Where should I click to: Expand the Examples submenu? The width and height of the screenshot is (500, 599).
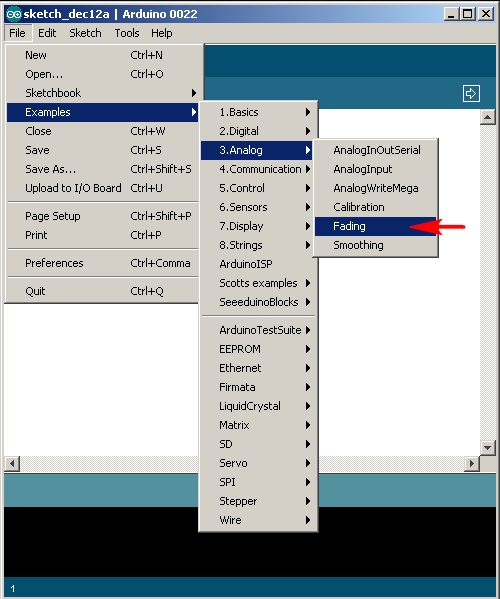[102, 112]
